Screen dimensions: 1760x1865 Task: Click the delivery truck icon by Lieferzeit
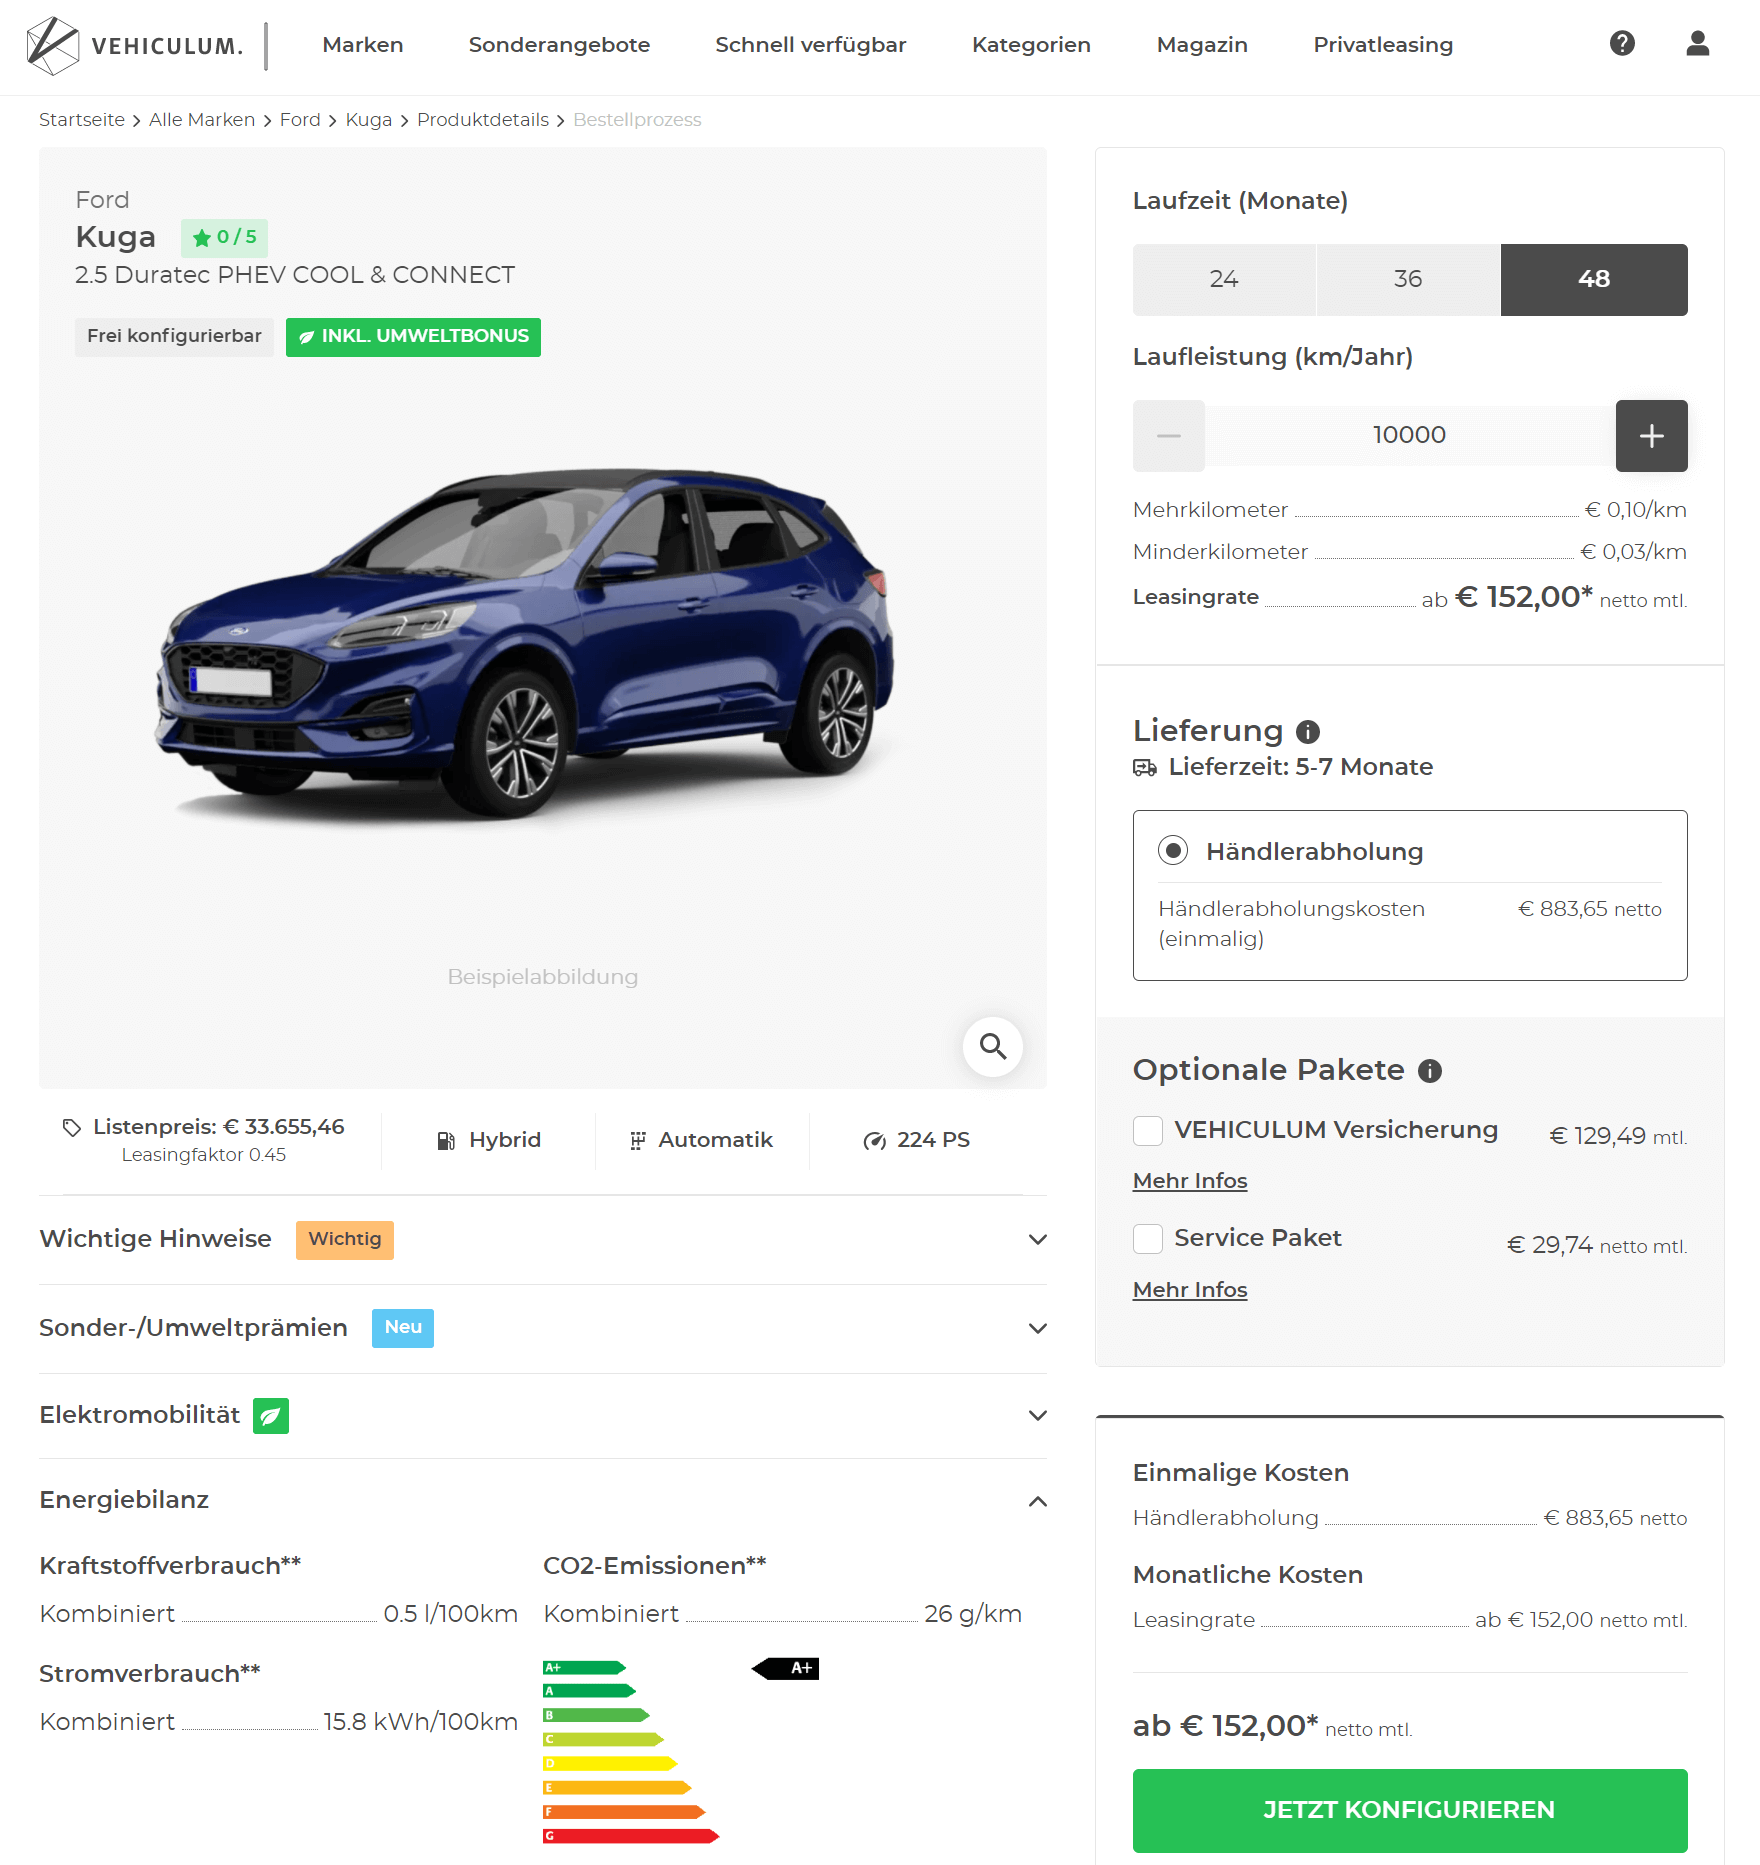(1145, 768)
